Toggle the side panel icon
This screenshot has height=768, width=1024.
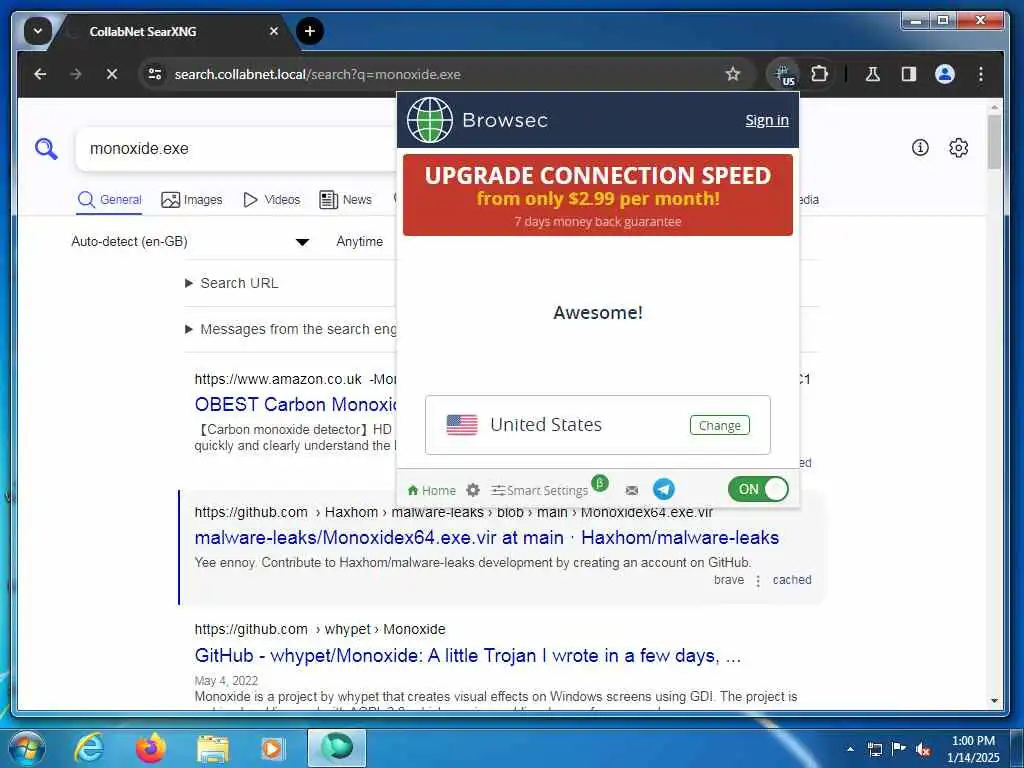[x=908, y=74]
